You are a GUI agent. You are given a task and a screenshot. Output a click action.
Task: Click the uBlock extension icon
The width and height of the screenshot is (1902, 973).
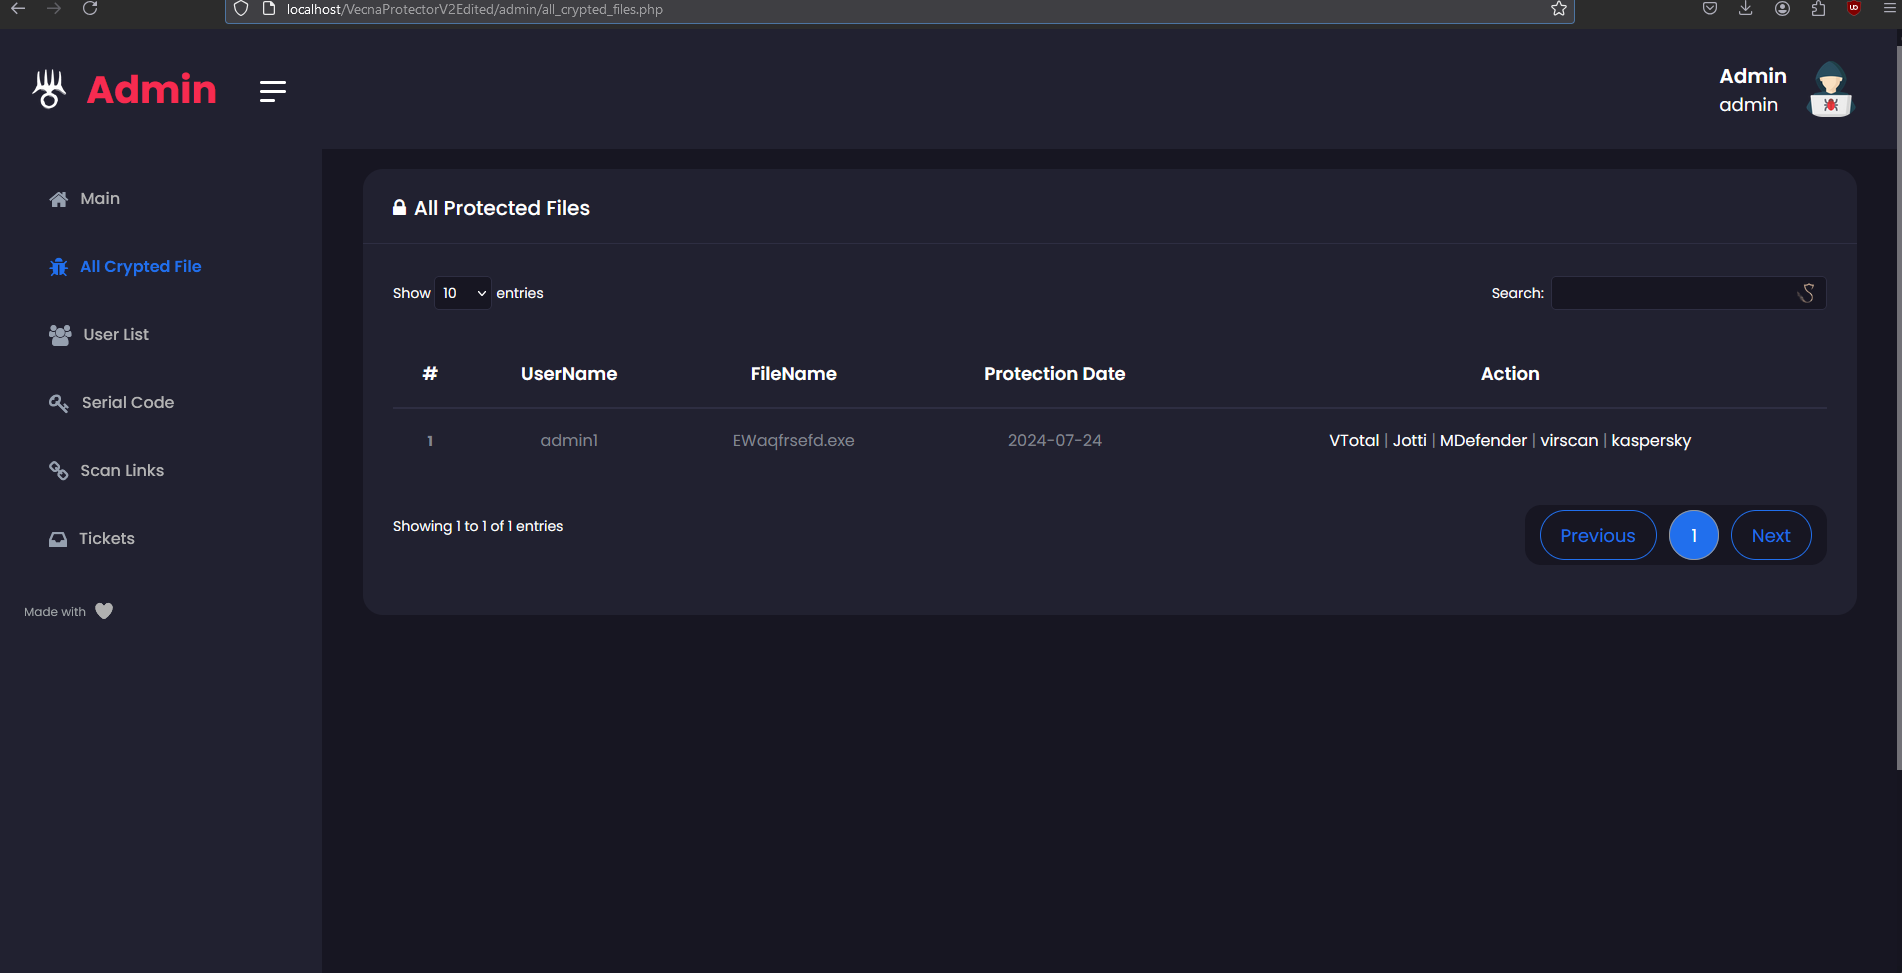pyautogui.click(x=1854, y=8)
